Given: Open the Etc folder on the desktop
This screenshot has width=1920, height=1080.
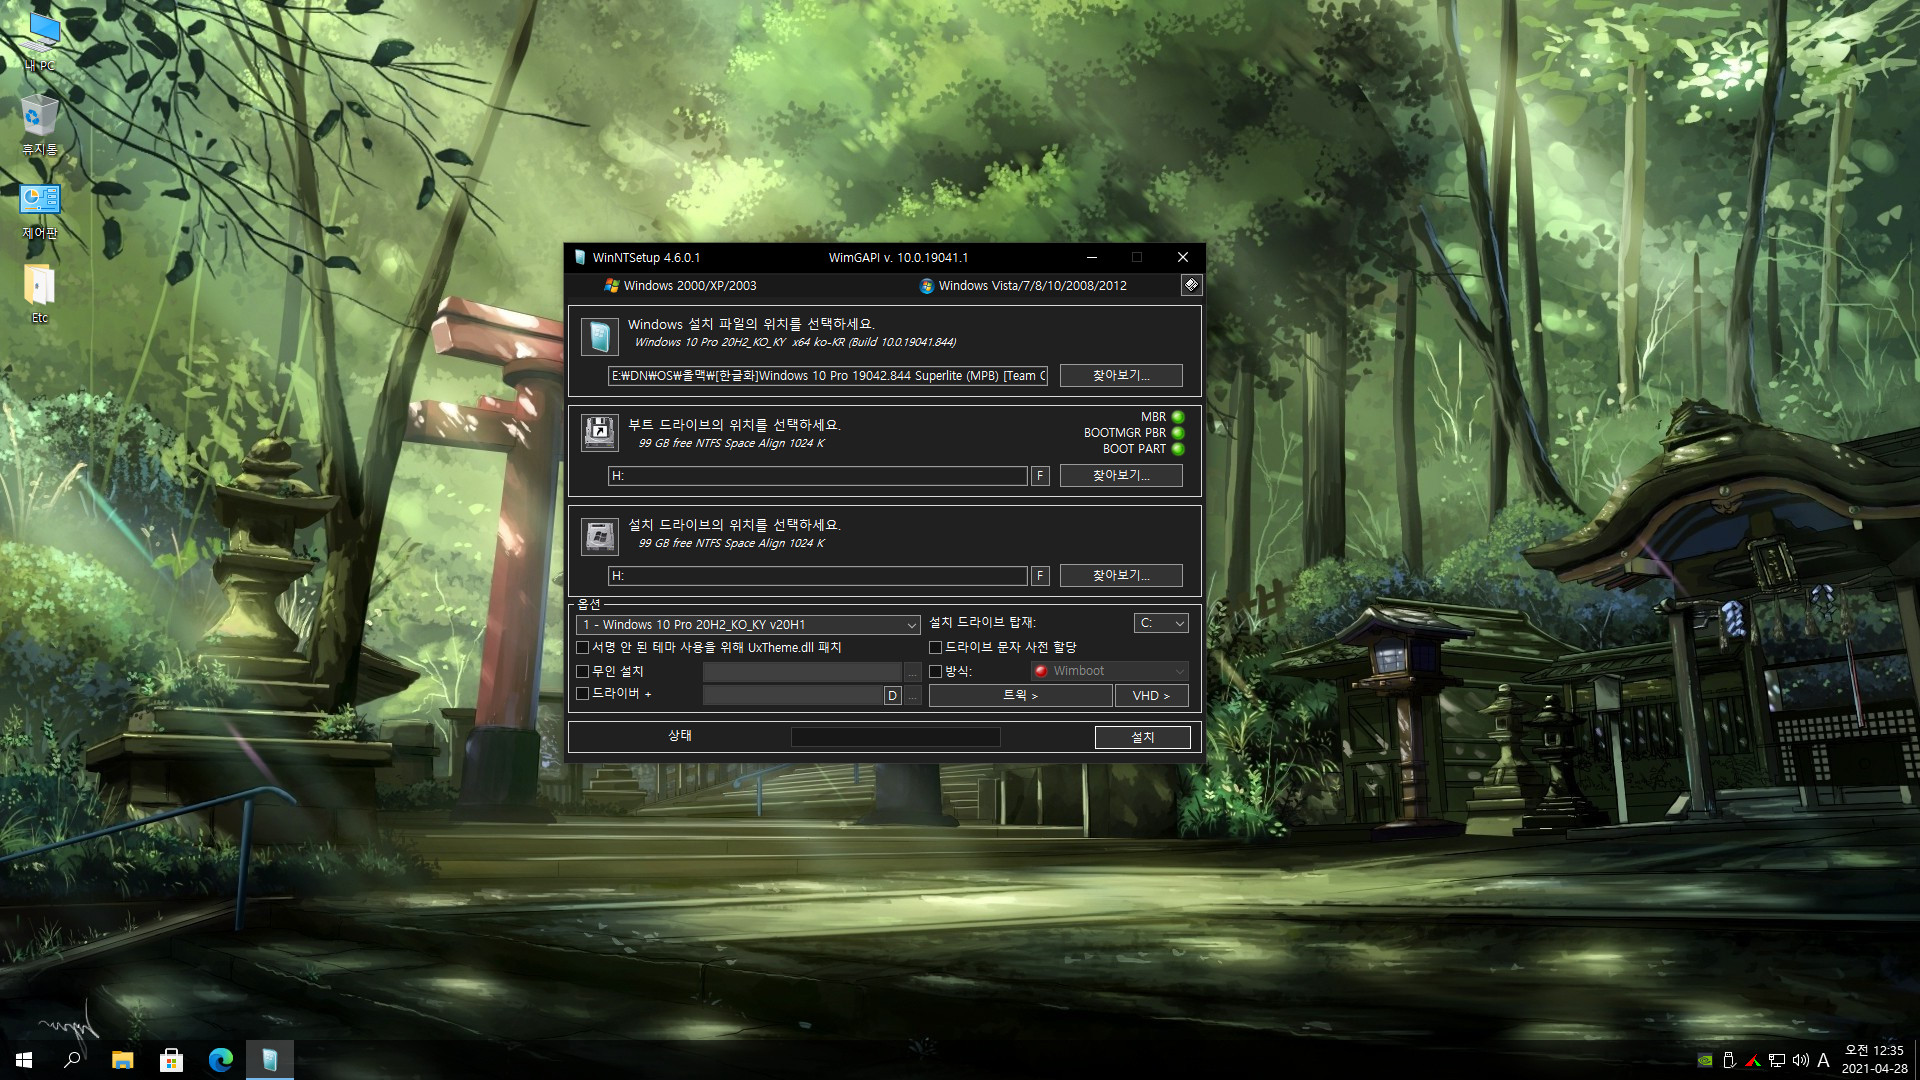Looking at the screenshot, I should (x=40, y=294).
